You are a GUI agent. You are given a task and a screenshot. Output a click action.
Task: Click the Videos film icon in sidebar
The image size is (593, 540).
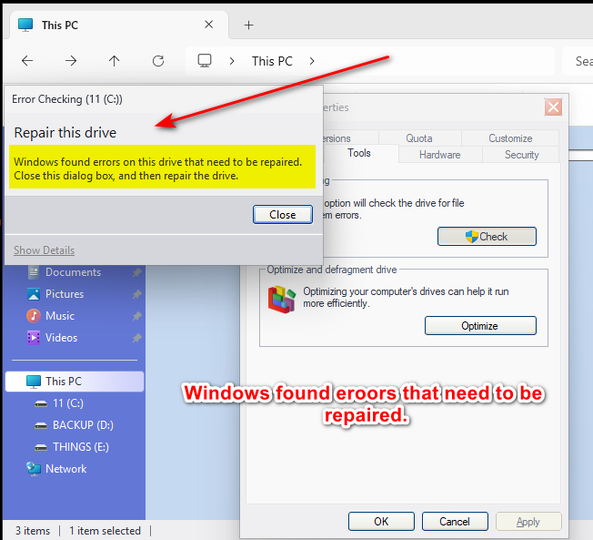(33, 337)
